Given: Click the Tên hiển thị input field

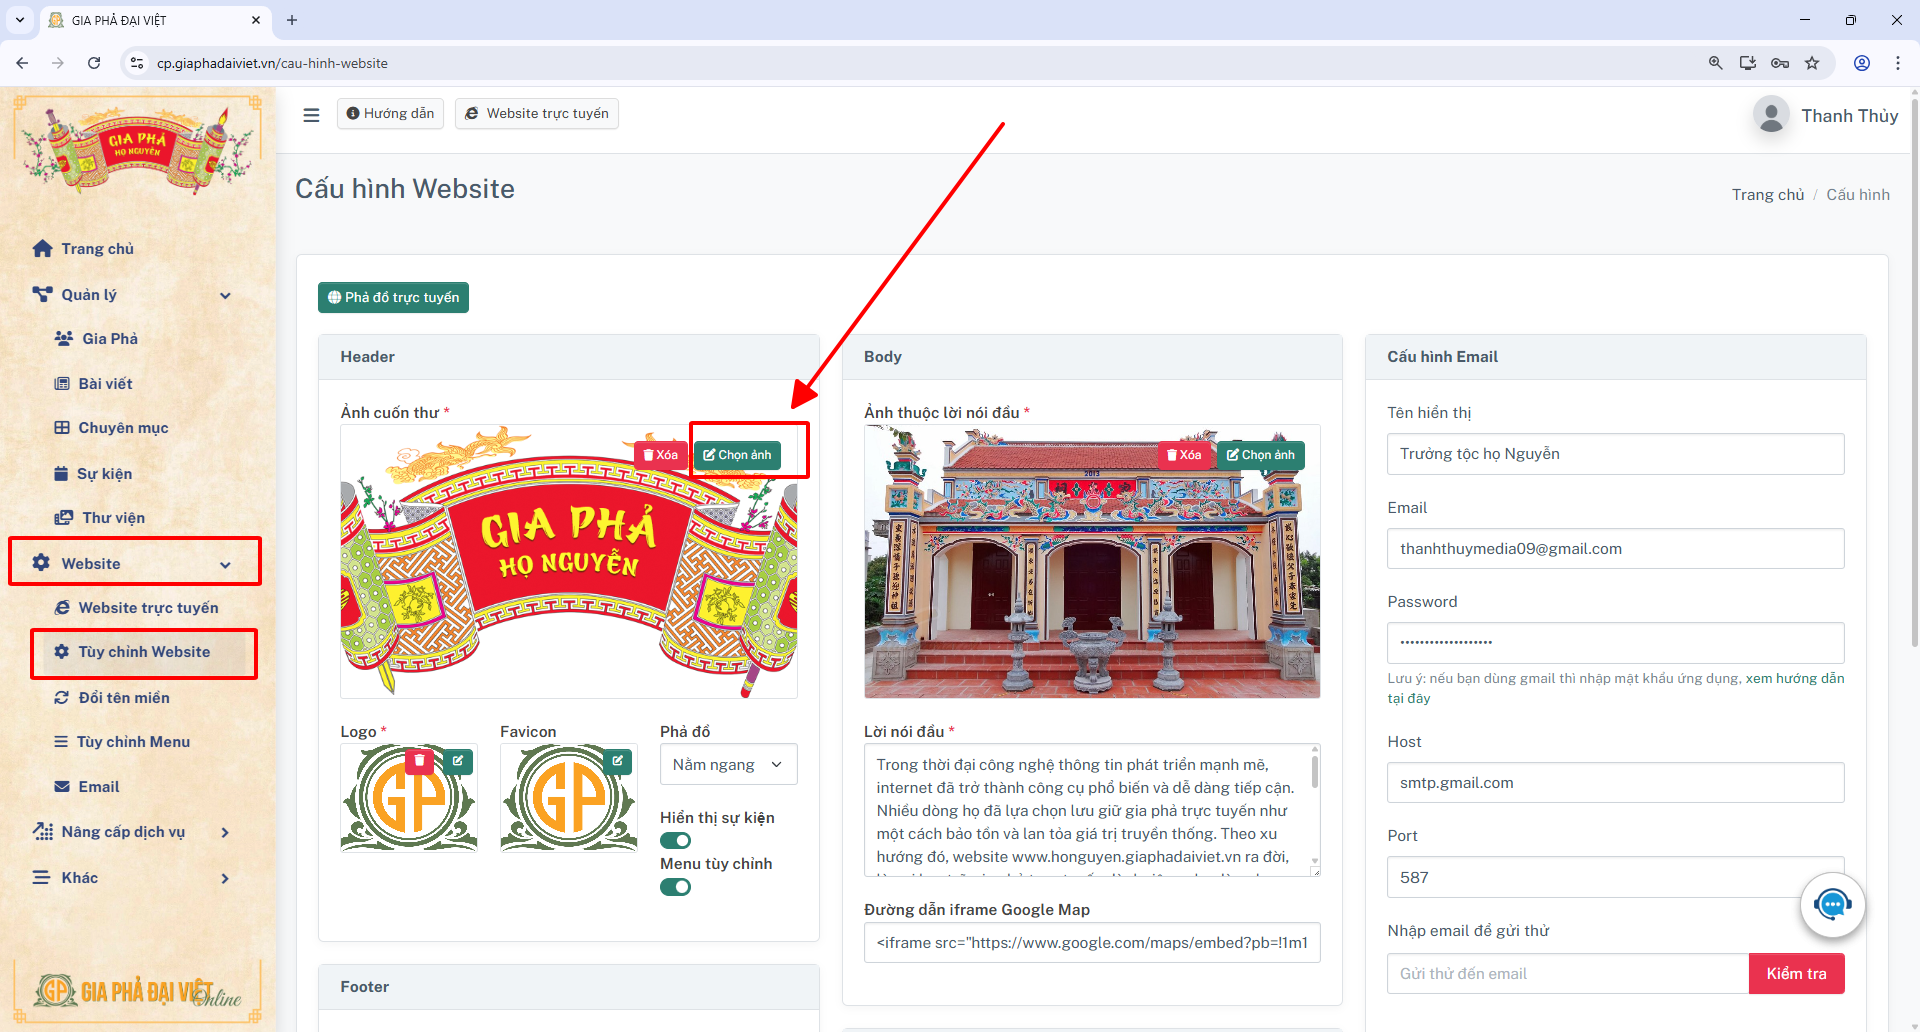Looking at the screenshot, I should tap(1615, 454).
